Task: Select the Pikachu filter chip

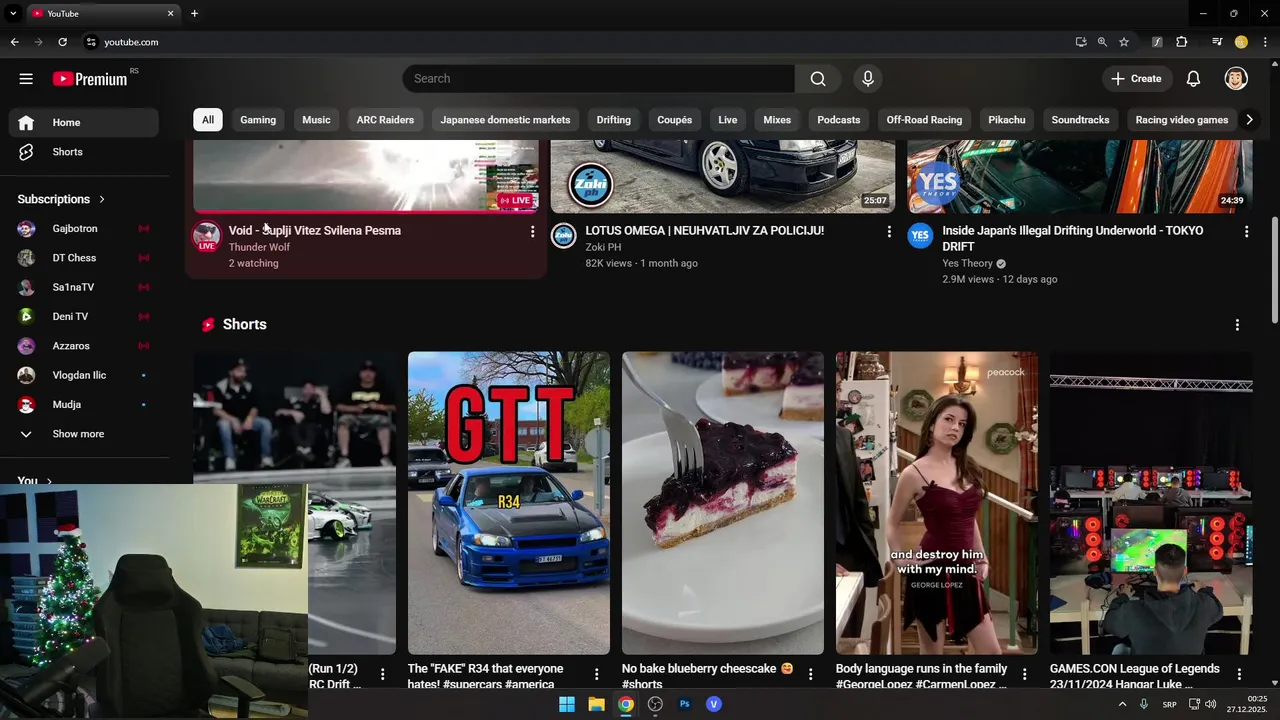Action: [1007, 120]
